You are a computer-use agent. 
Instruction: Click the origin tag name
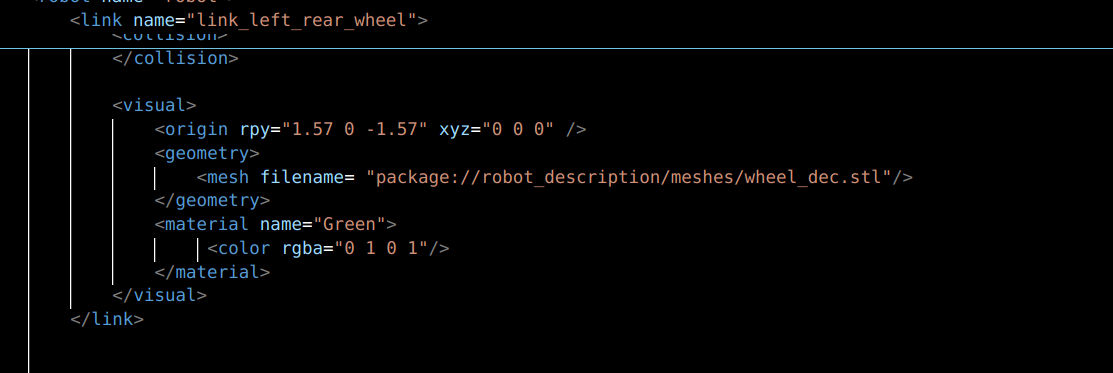[x=197, y=129]
